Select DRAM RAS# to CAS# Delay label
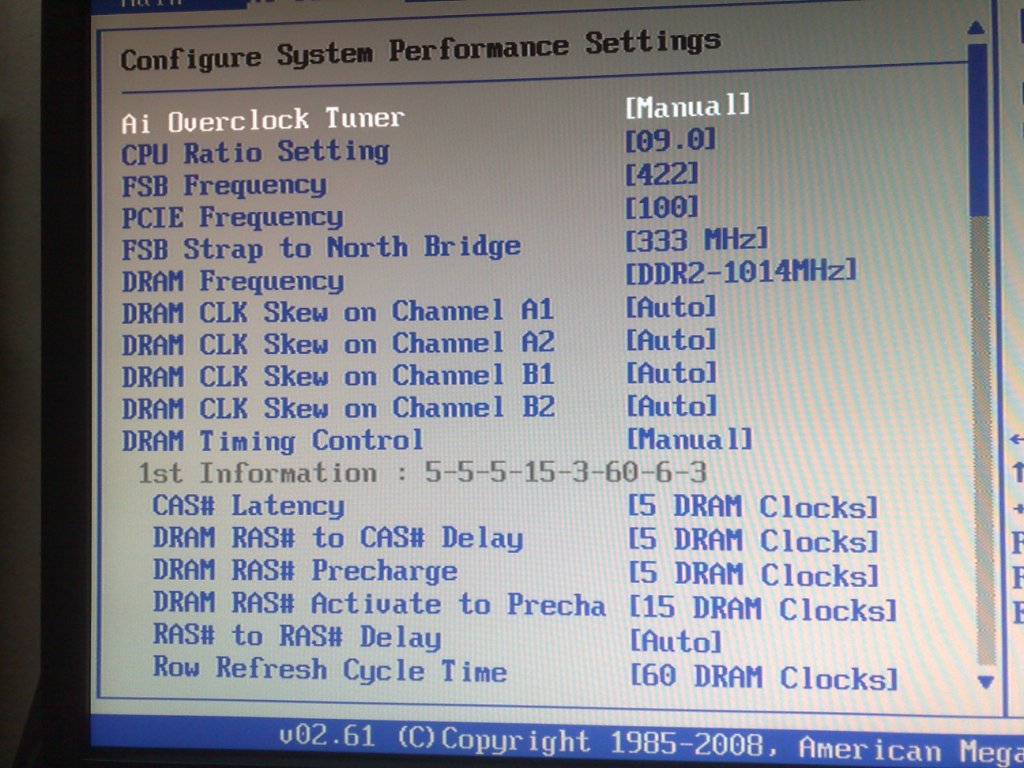Image resolution: width=1024 pixels, height=768 pixels. pos(338,538)
